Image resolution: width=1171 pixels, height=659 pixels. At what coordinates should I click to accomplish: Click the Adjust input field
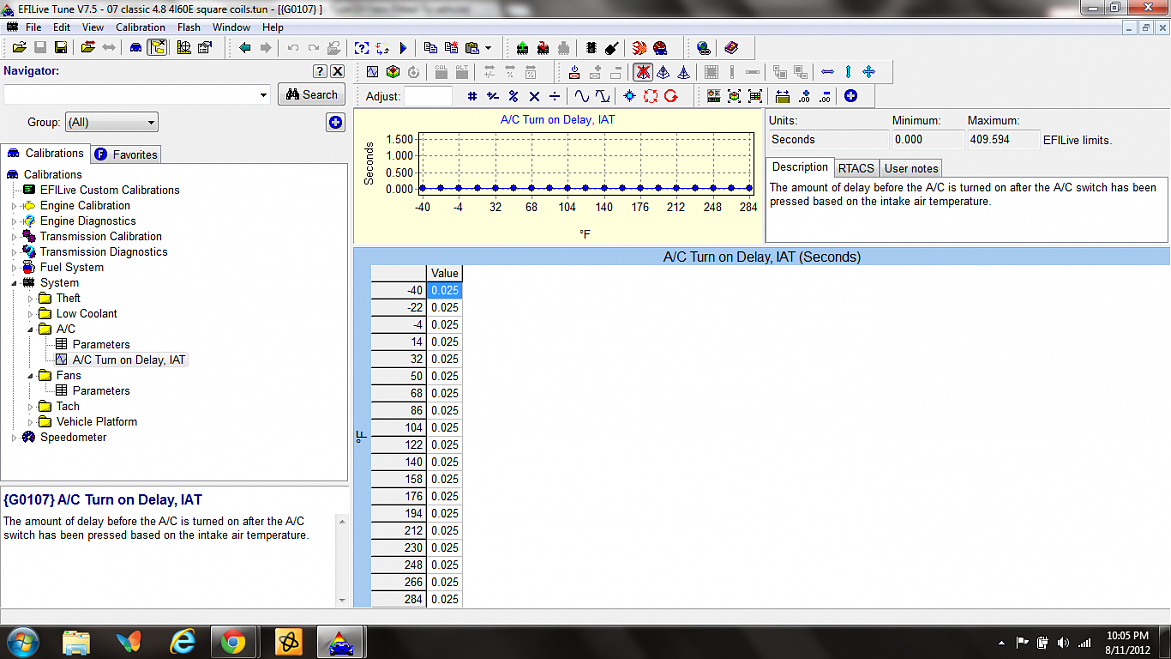428,96
